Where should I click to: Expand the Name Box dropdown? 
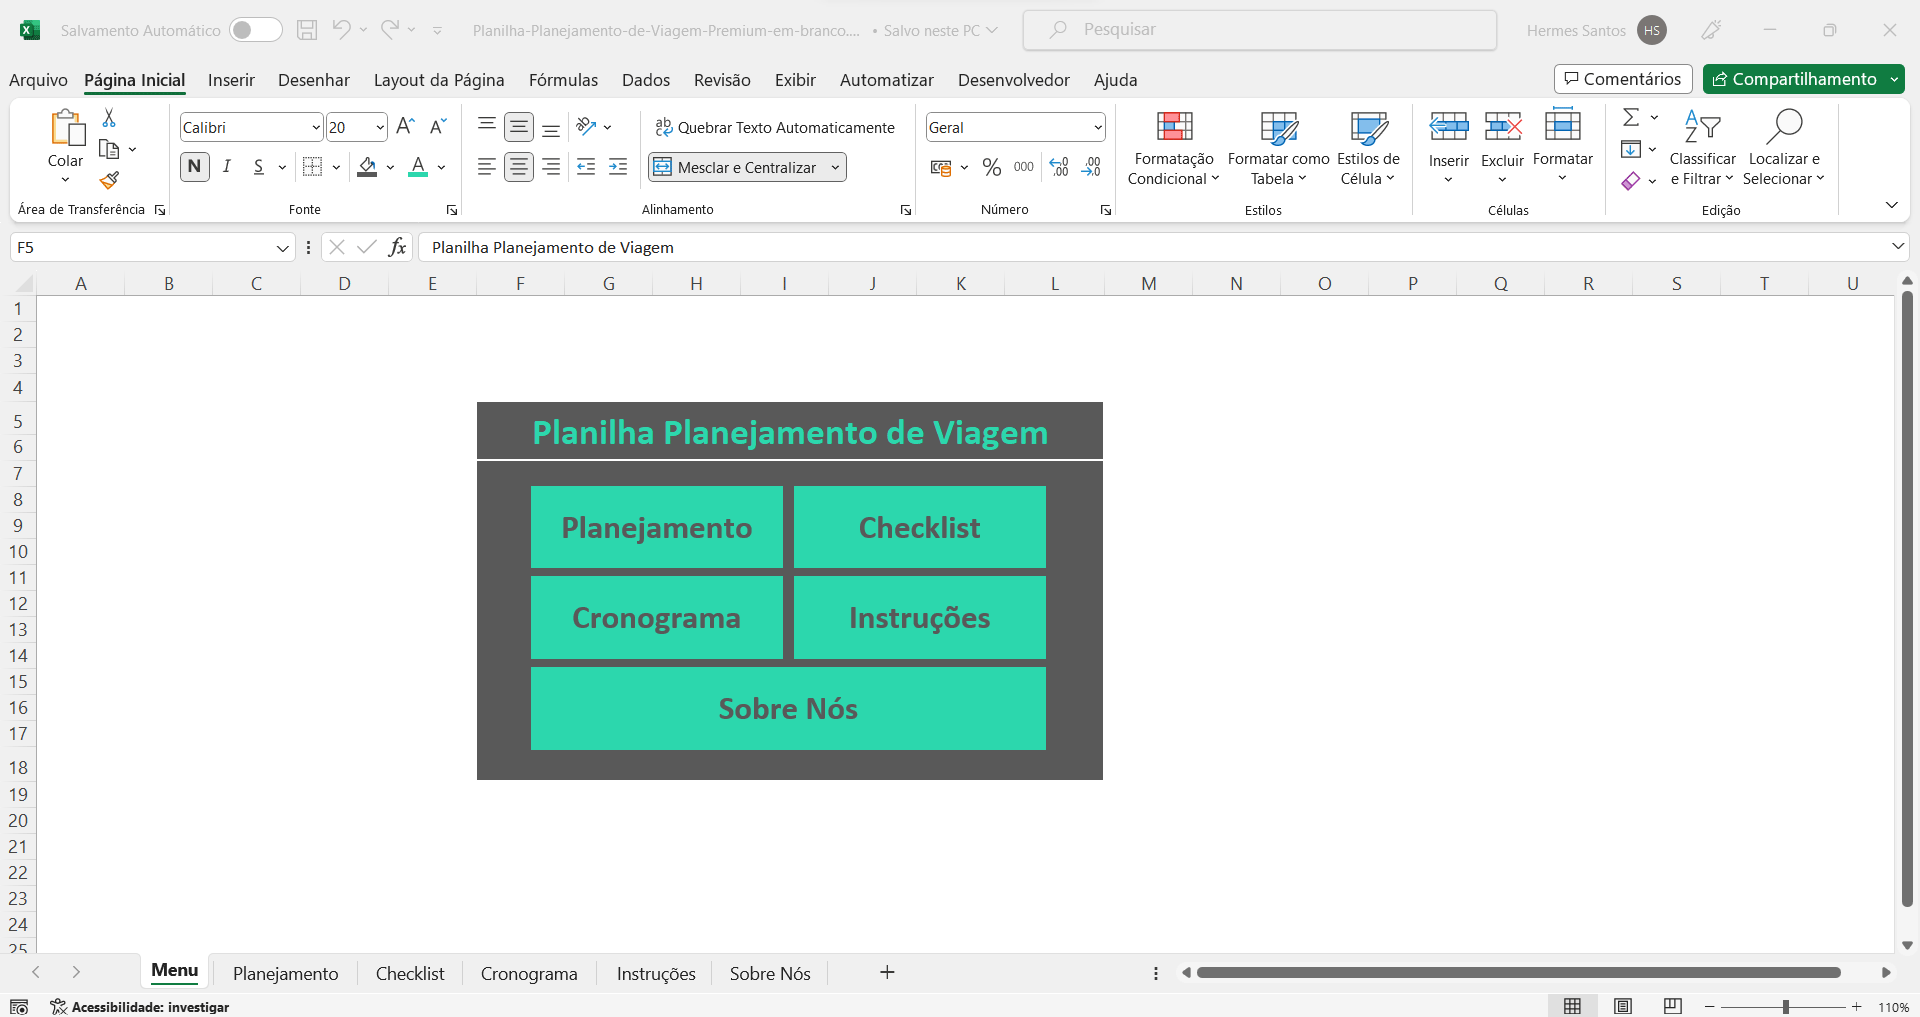tap(283, 247)
